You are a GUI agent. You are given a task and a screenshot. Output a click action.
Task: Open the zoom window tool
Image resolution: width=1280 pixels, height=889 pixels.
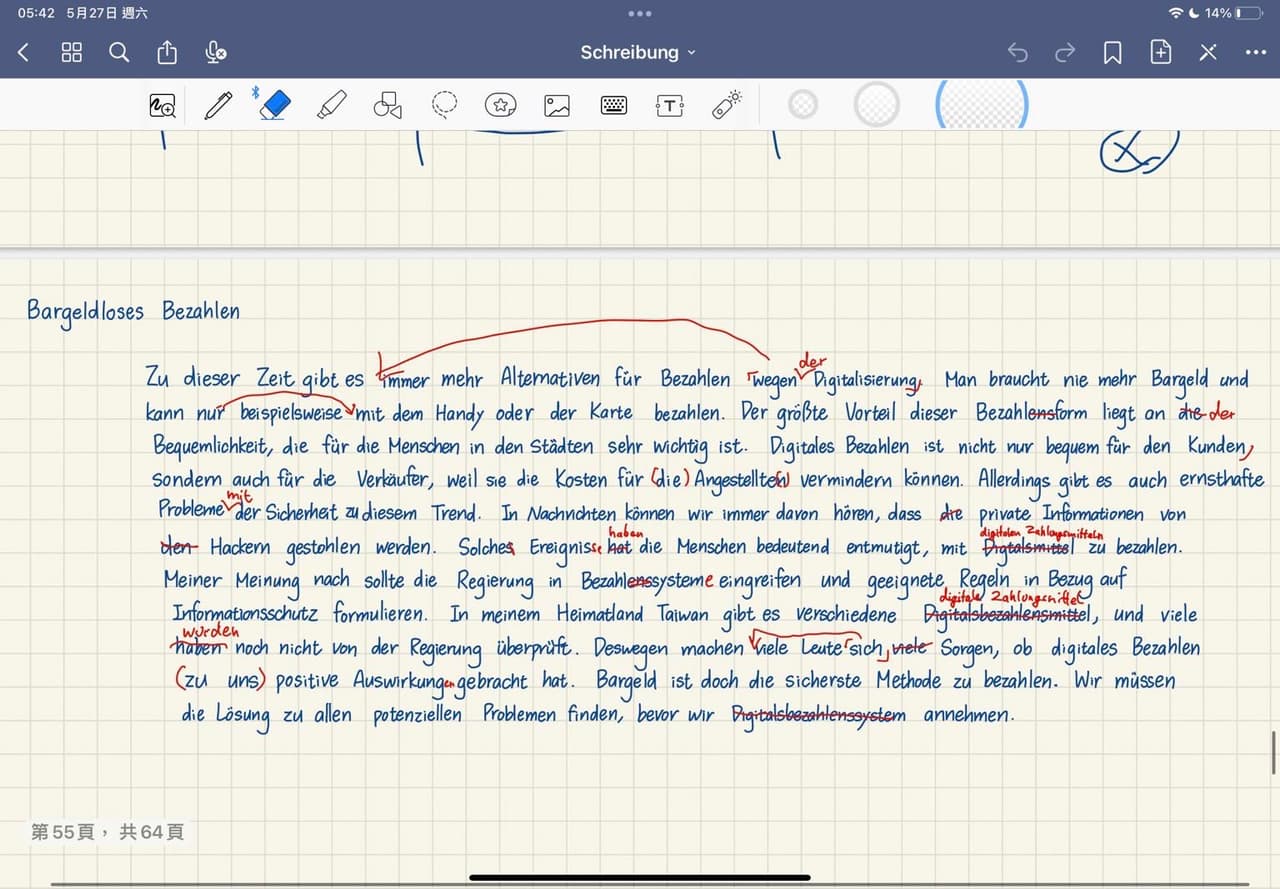tap(162, 105)
